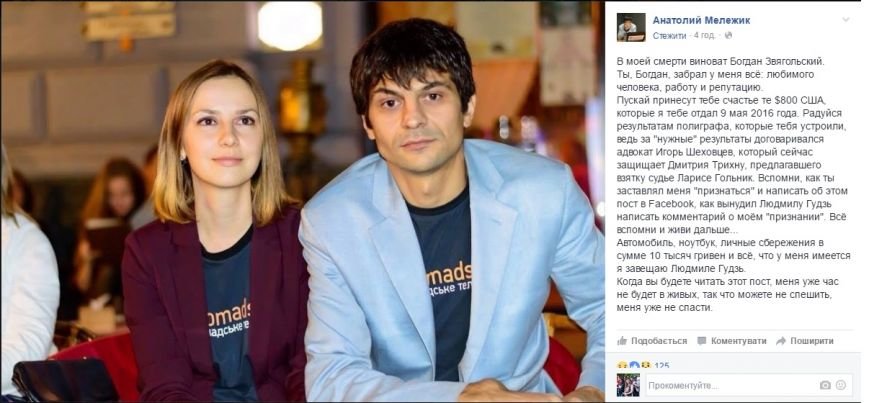
Task: Click the Коментувати label
Action: [x=738, y=341]
